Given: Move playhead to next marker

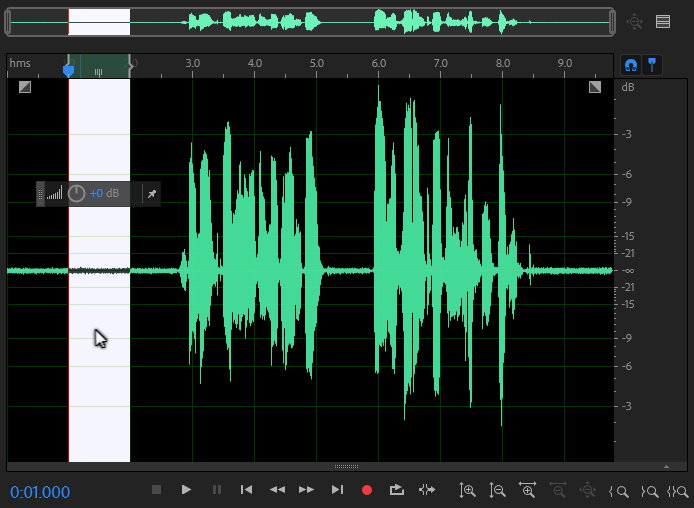Looking at the screenshot, I should 337,490.
